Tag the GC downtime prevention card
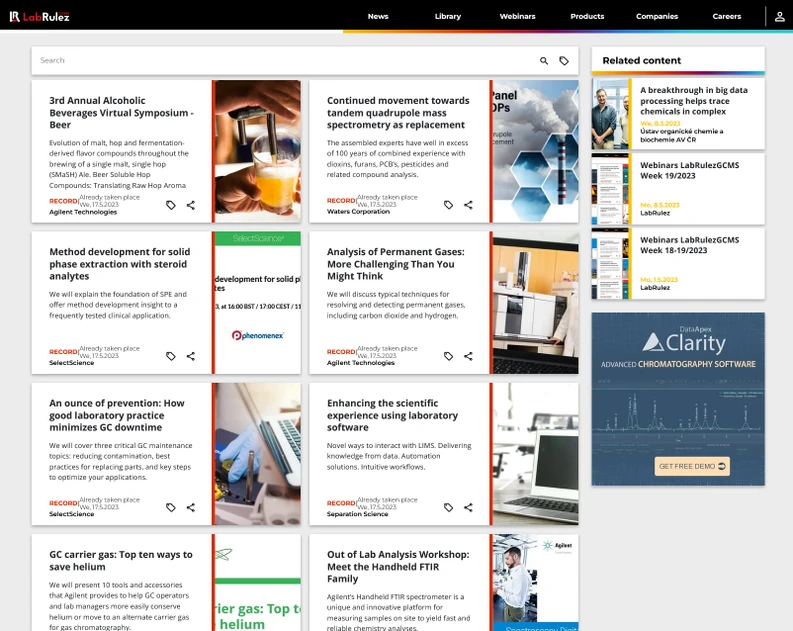Screen dimensions: 793x631 pyautogui.click(x=171, y=507)
